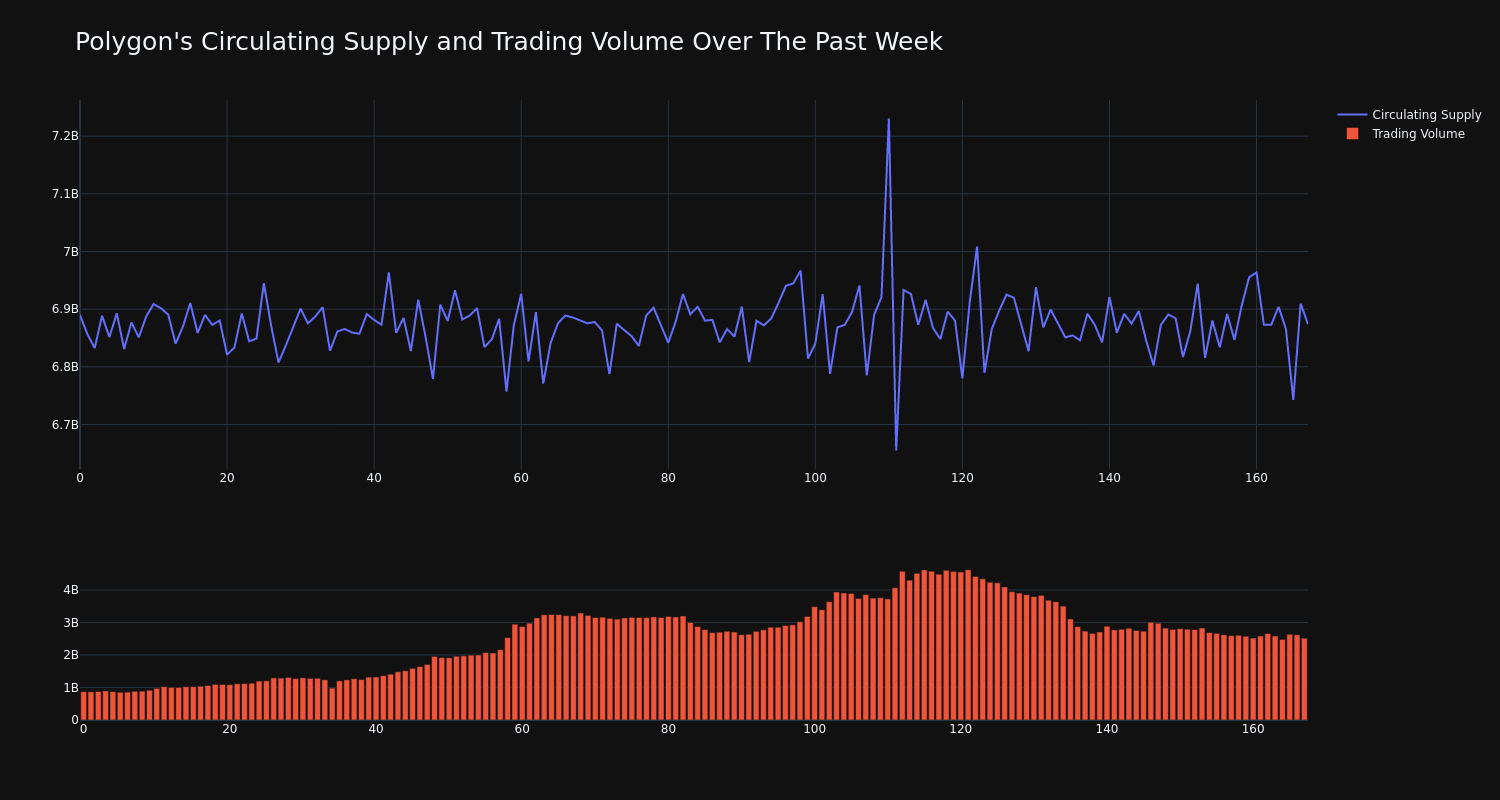Click the 6.9B y-axis label

coord(65,309)
